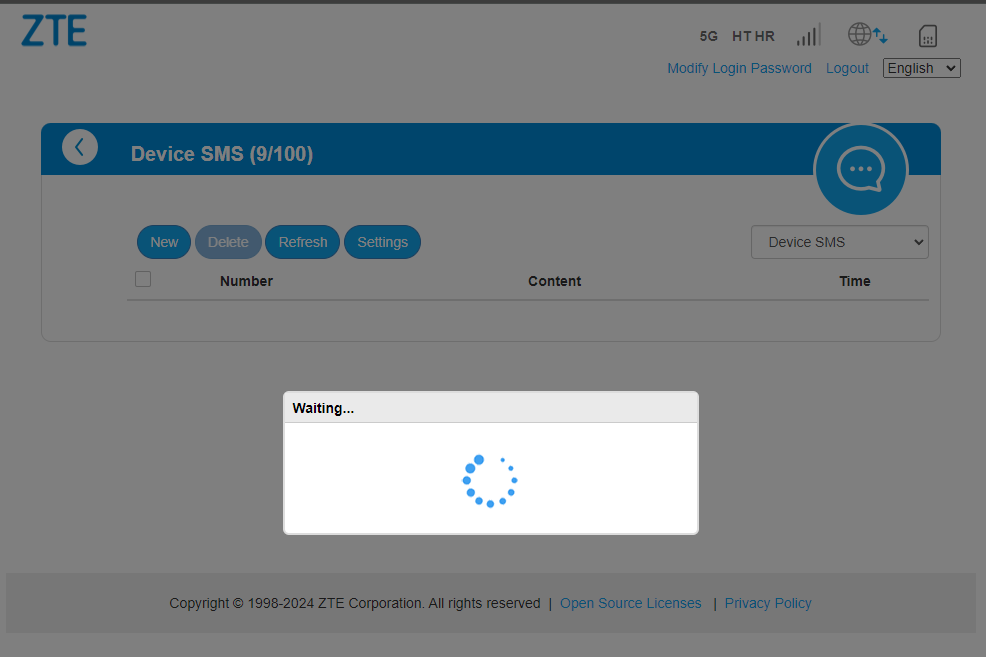Open SMS Settings
The height and width of the screenshot is (657, 986).
tap(382, 242)
